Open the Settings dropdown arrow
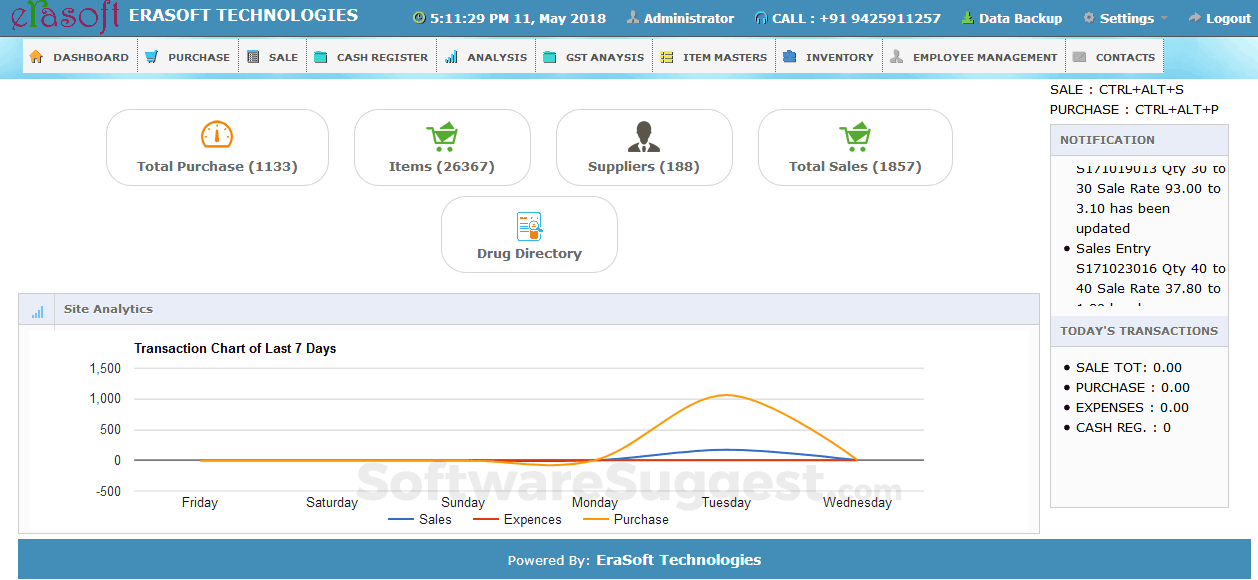The image size is (1258, 580). (x=1164, y=19)
